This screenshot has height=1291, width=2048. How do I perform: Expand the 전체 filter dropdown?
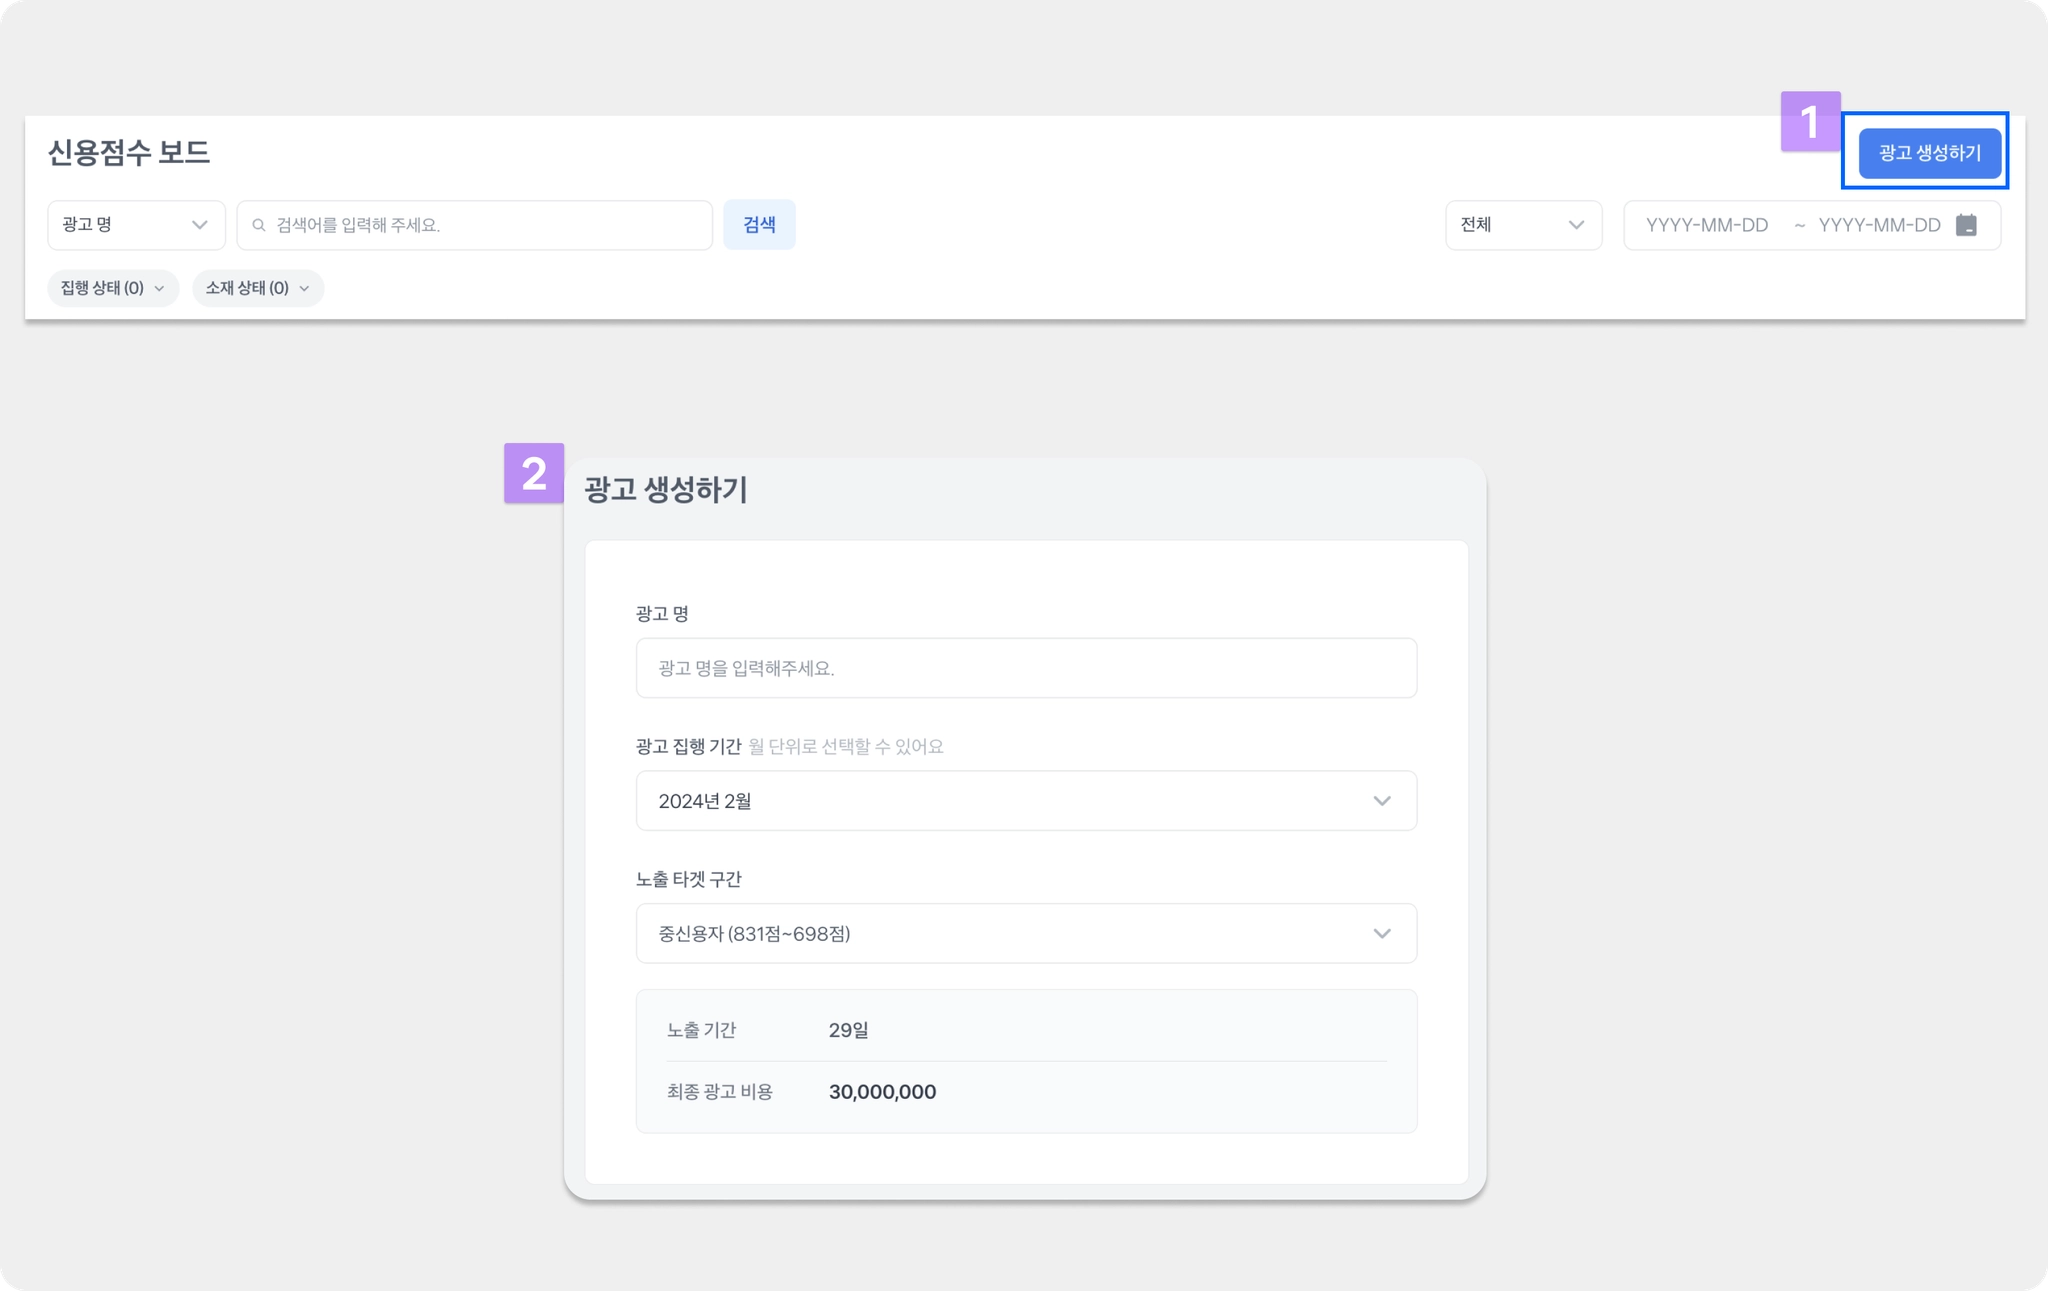[x=1522, y=225]
